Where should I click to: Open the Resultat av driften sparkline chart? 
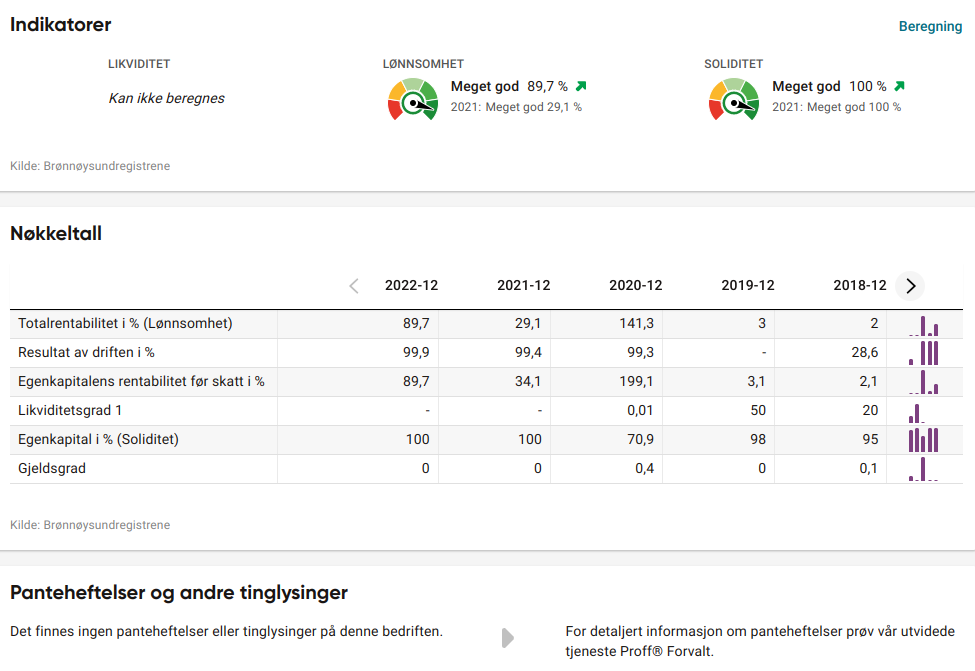click(923, 353)
